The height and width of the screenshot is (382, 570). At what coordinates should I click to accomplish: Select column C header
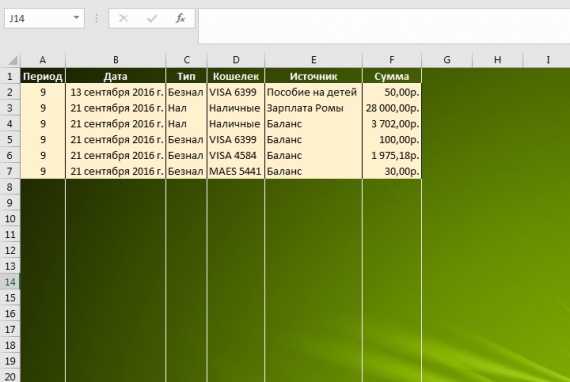point(186,60)
